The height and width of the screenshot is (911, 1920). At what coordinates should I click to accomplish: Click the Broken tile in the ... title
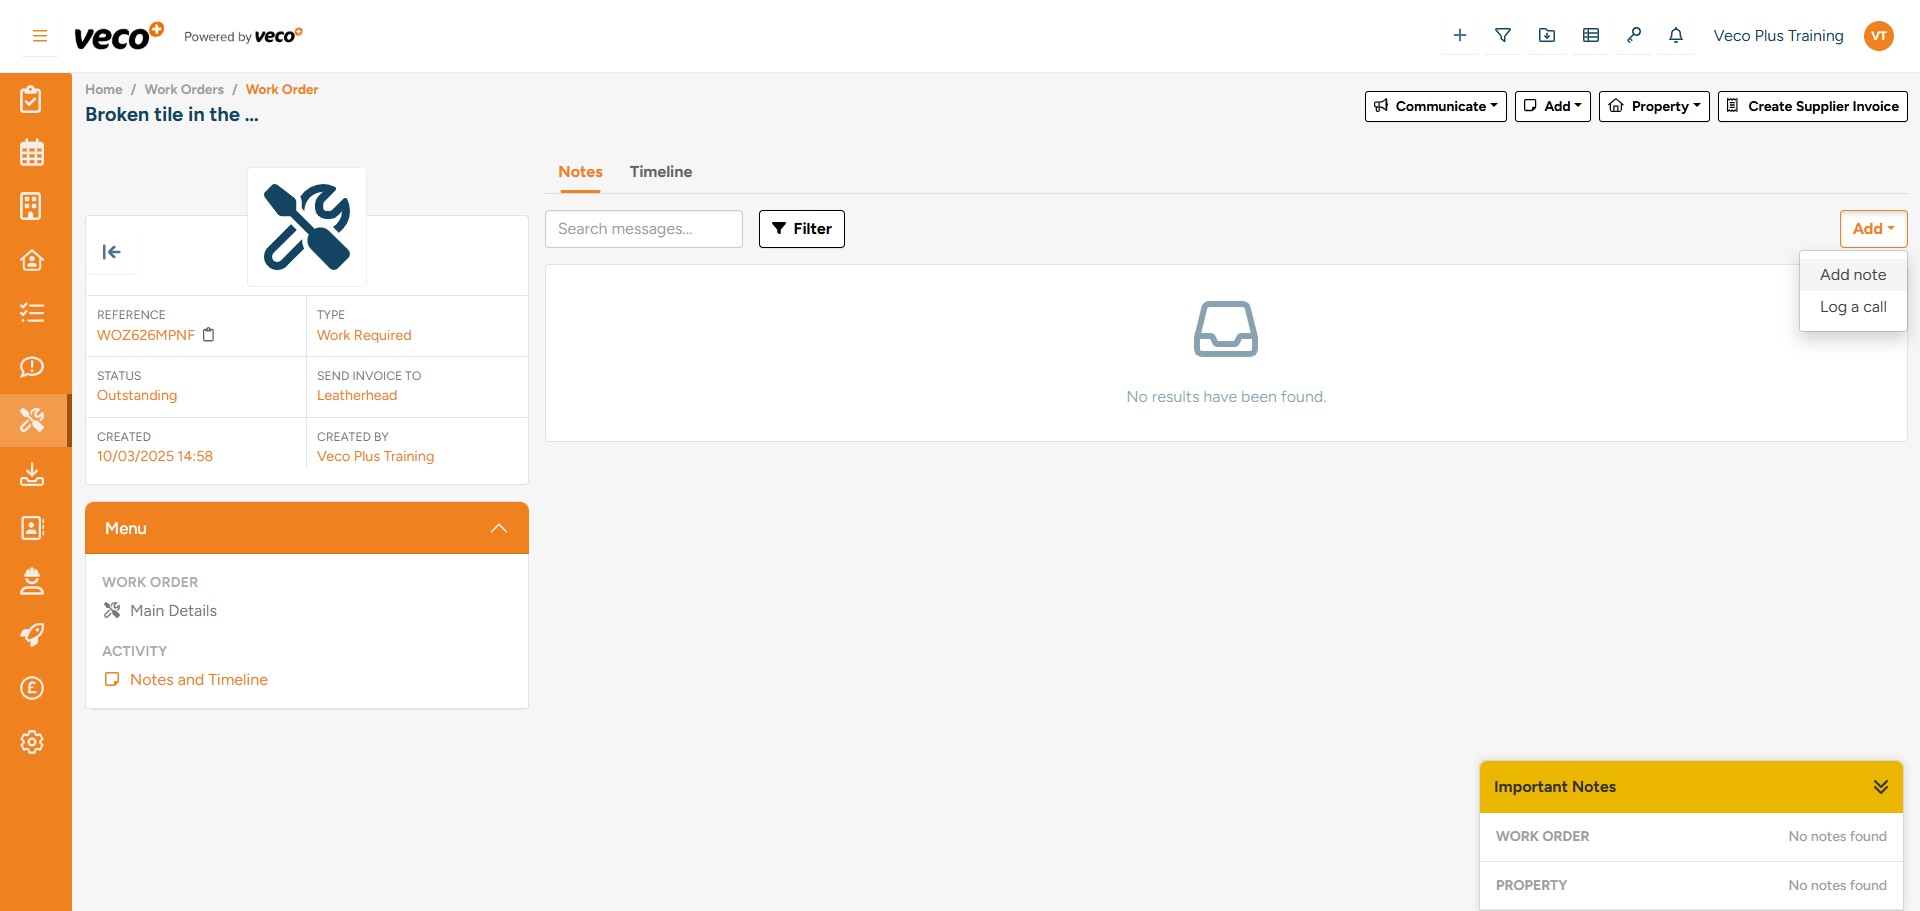[x=172, y=115]
